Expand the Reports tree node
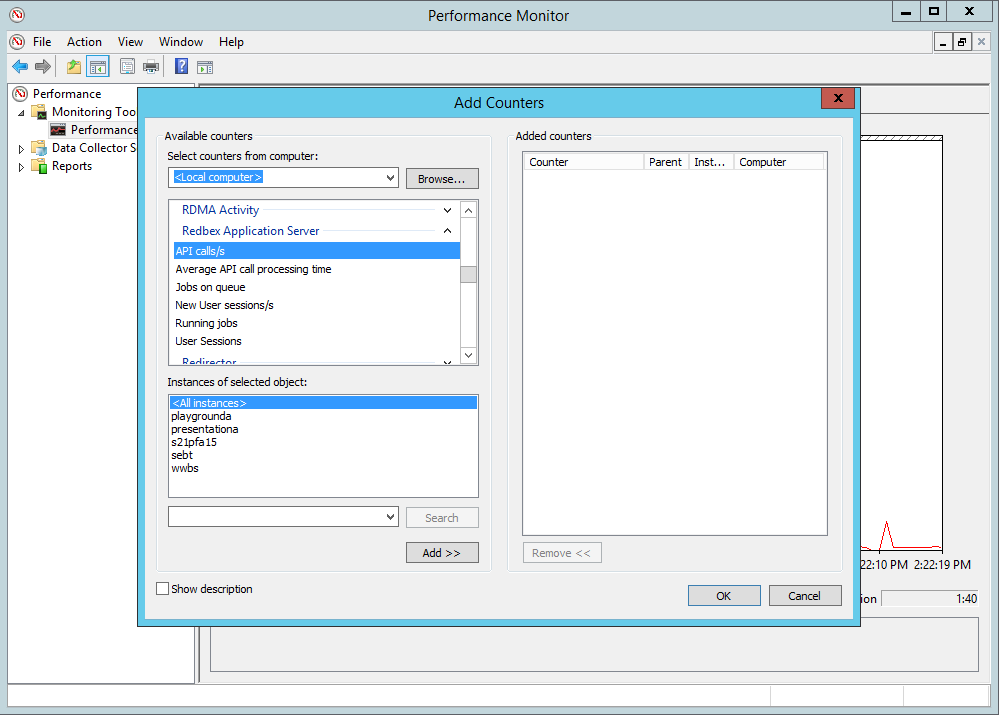Screen dimensions: 999x715 tap(21, 167)
